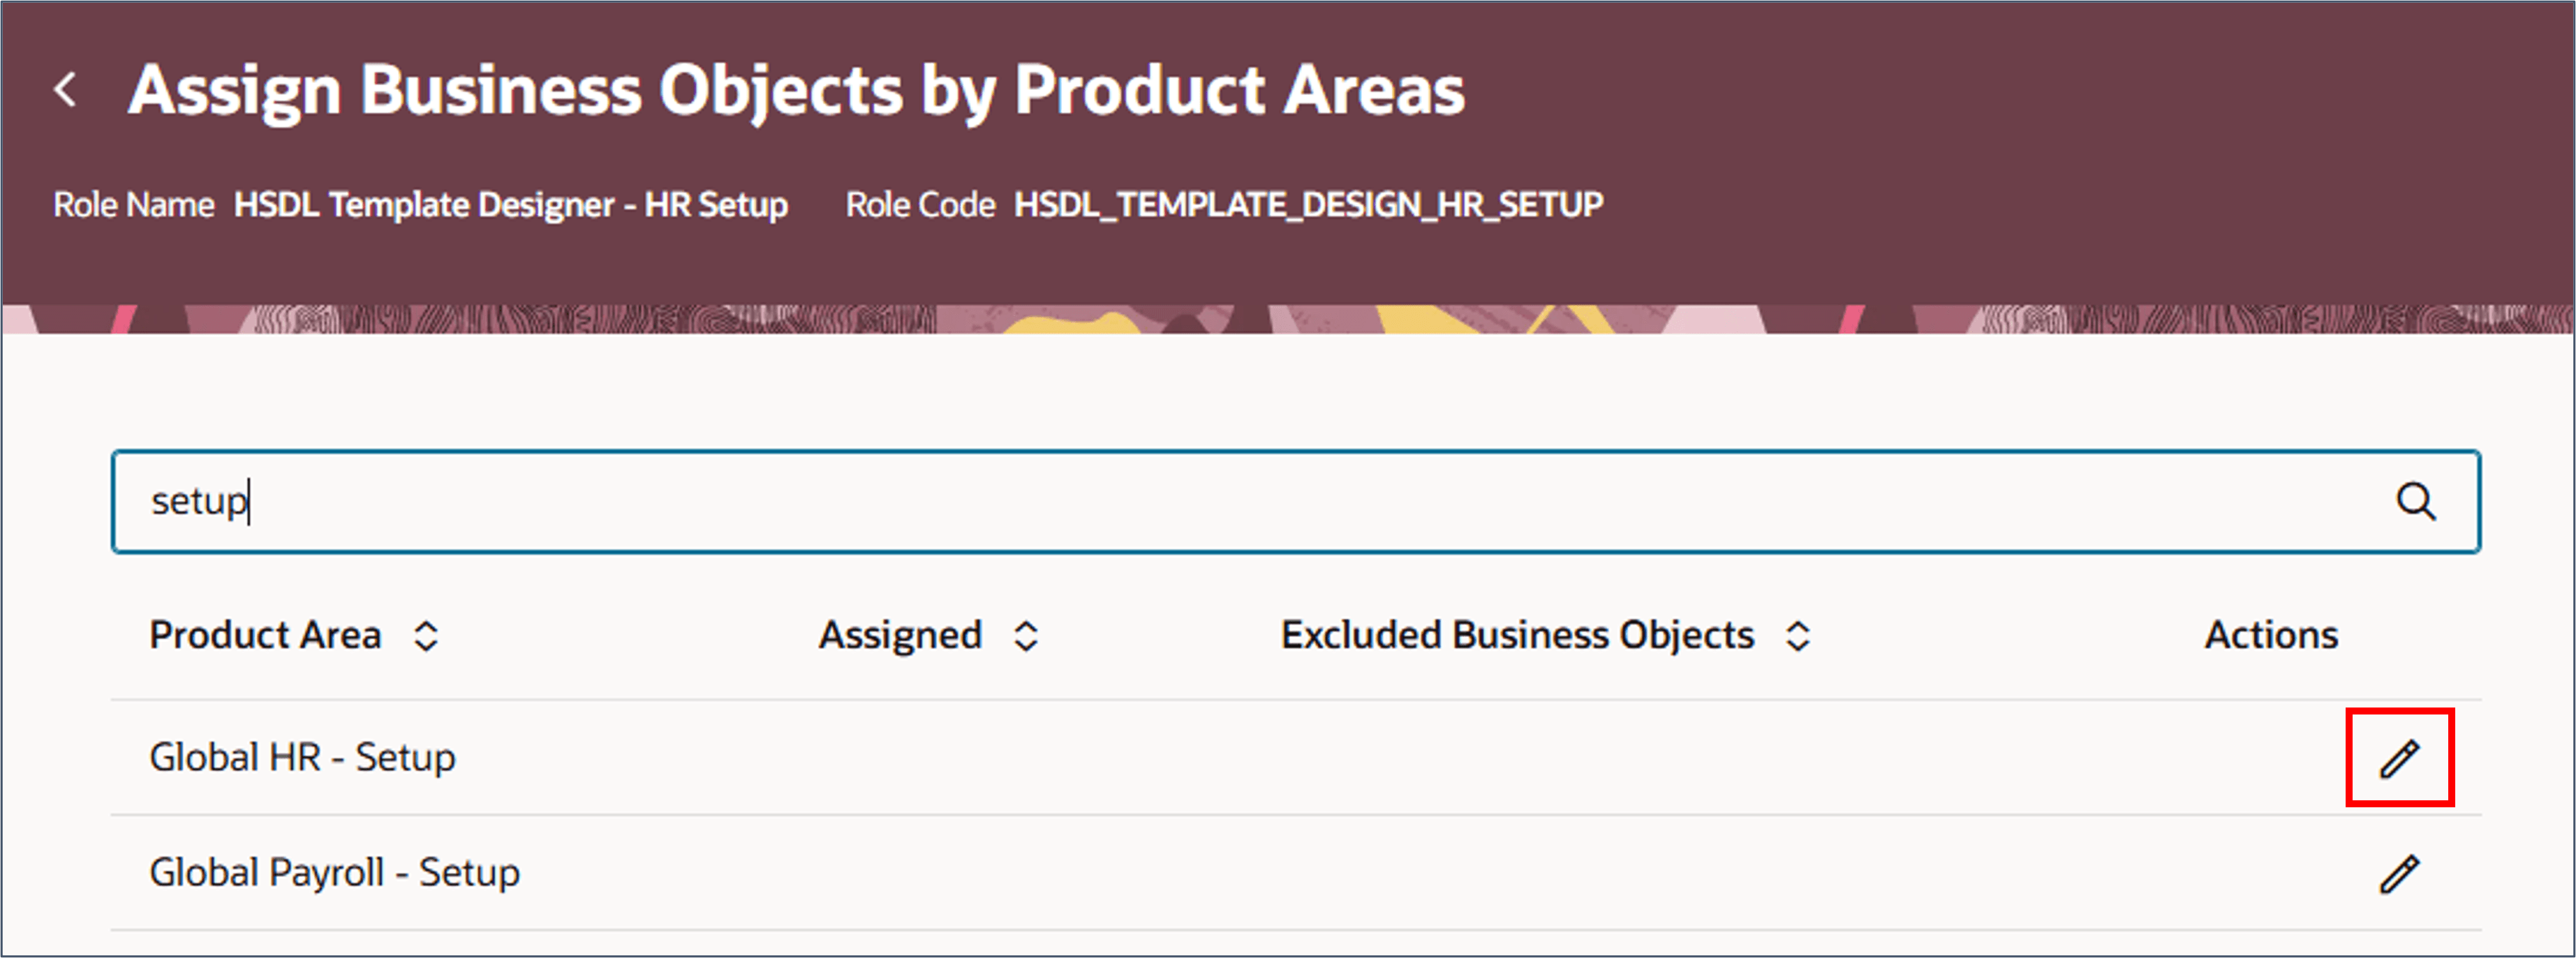Sort by Excluded Business Objects arrows icon

(x=1798, y=636)
